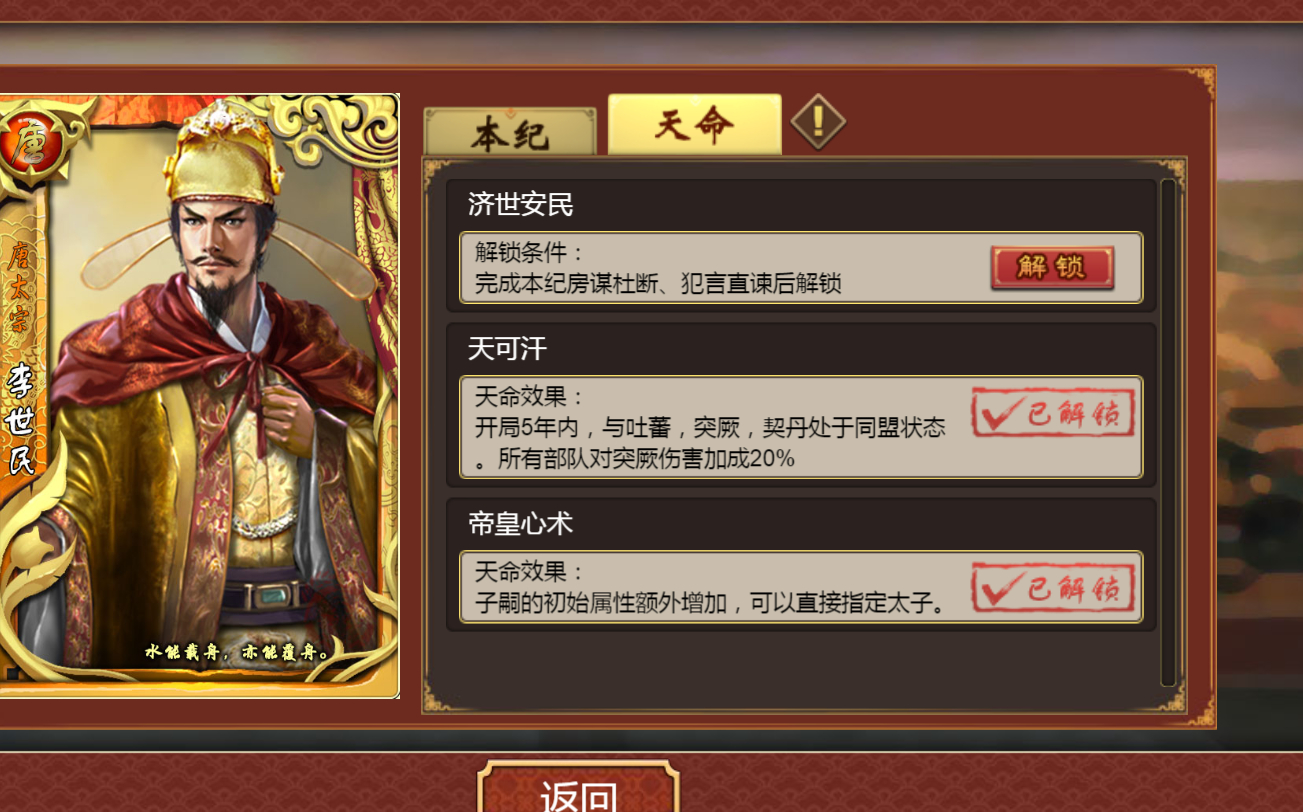Click the vertical 唐太宗 李世民 name banner
Viewport: 1303px width, 812px height.
(21, 360)
